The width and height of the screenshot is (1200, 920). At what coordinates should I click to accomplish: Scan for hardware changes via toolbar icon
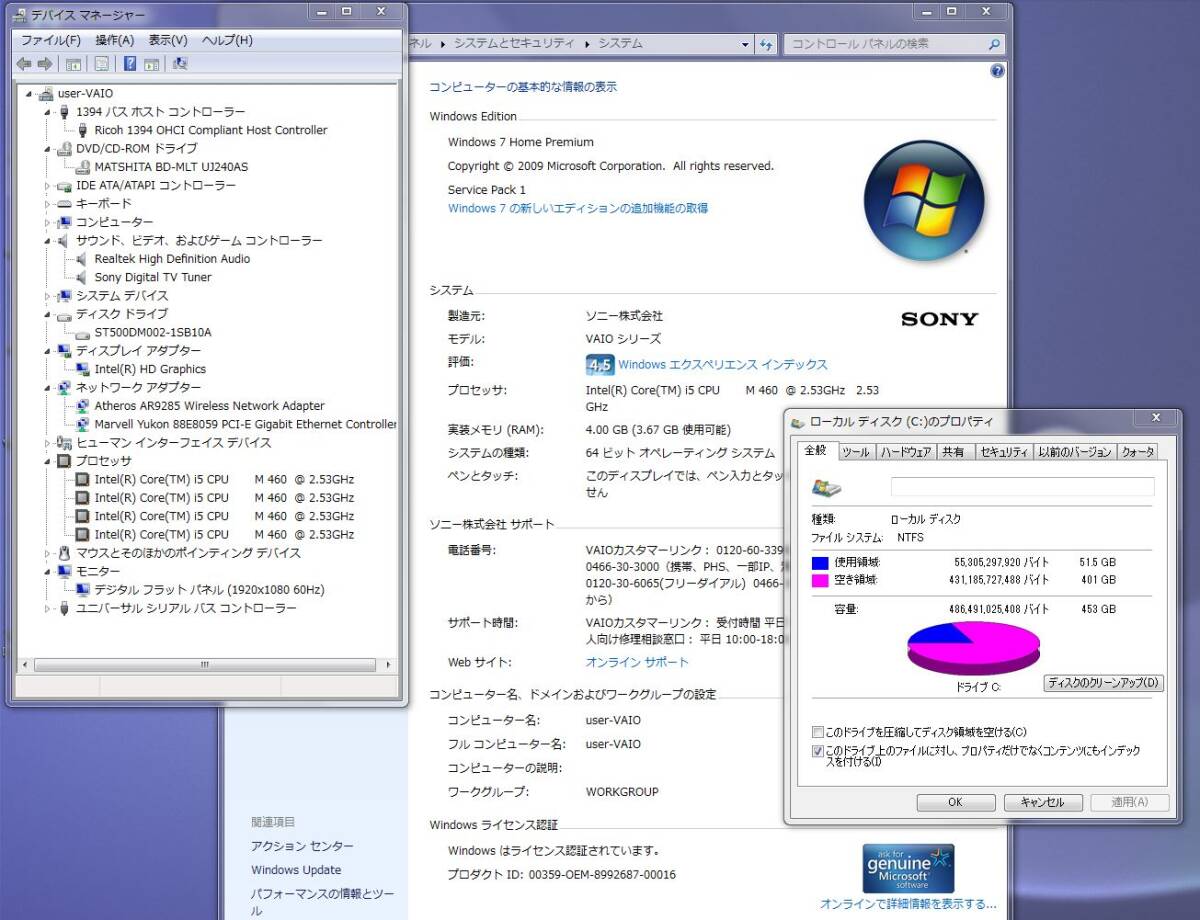(x=180, y=64)
